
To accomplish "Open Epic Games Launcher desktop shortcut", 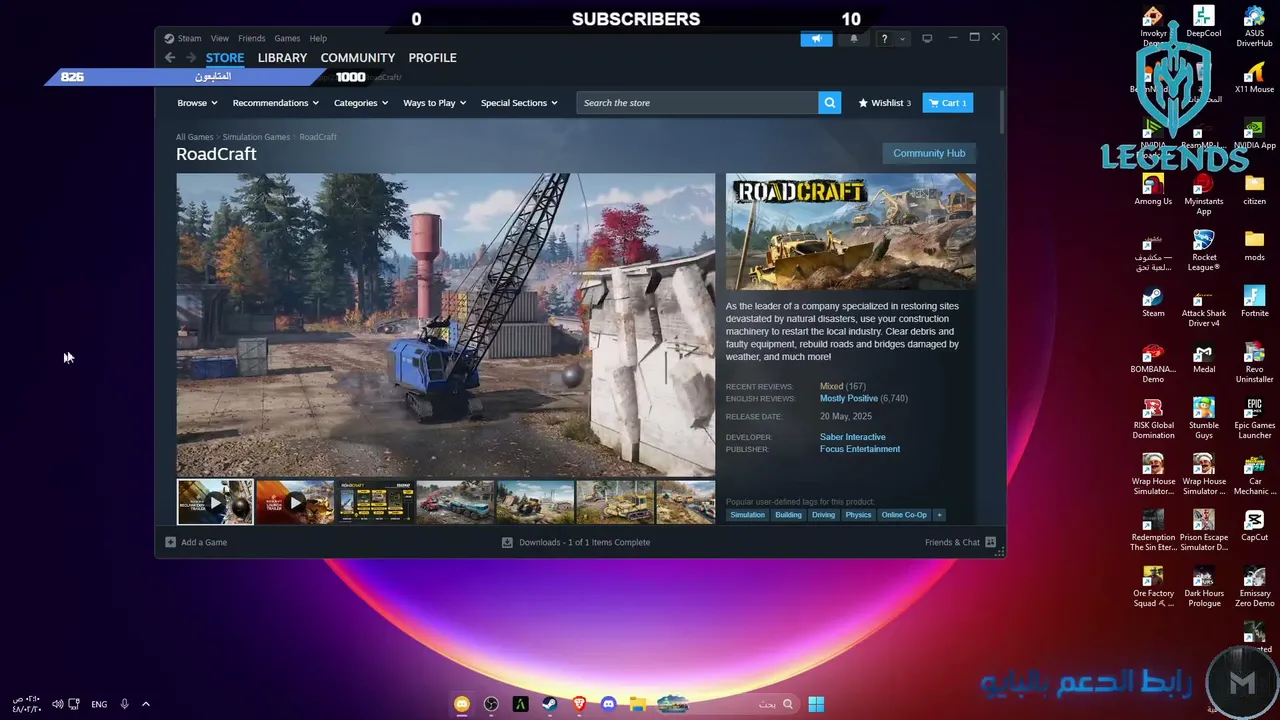I will [1254, 419].
